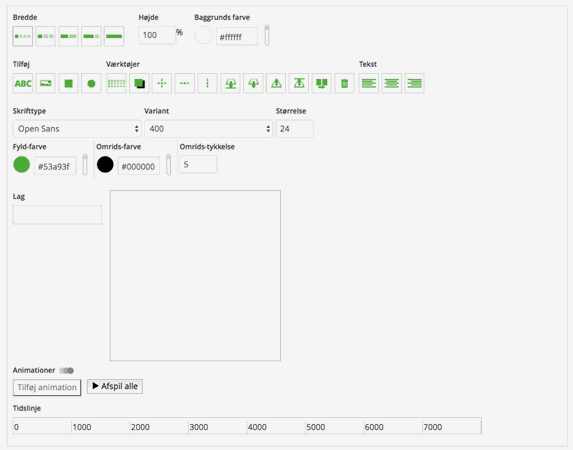The image size is (573, 450).
Task: Click the 3000 mark on Tidslinje
Action: tap(198, 427)
